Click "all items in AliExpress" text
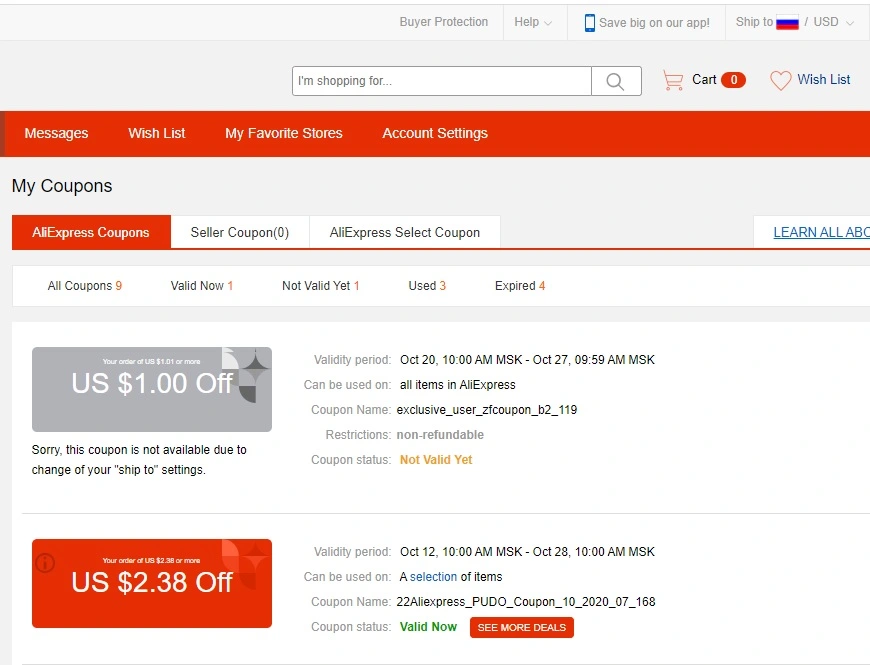870x665 pixels. tap(458, 385)
